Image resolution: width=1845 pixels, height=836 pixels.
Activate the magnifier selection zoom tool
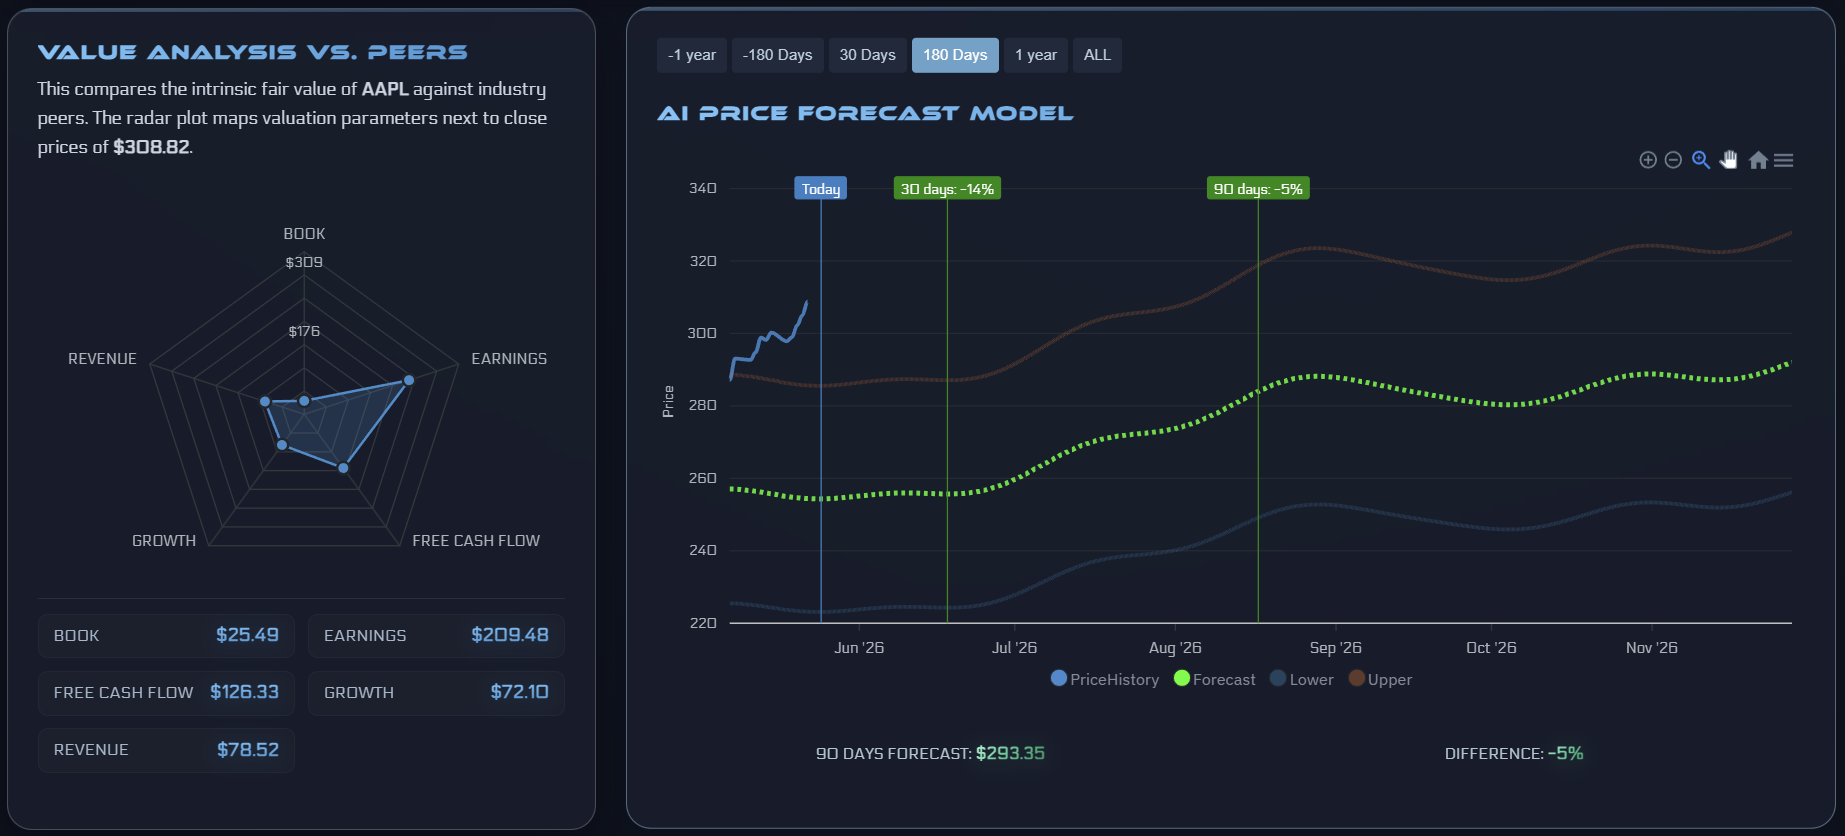(1701, 160)
